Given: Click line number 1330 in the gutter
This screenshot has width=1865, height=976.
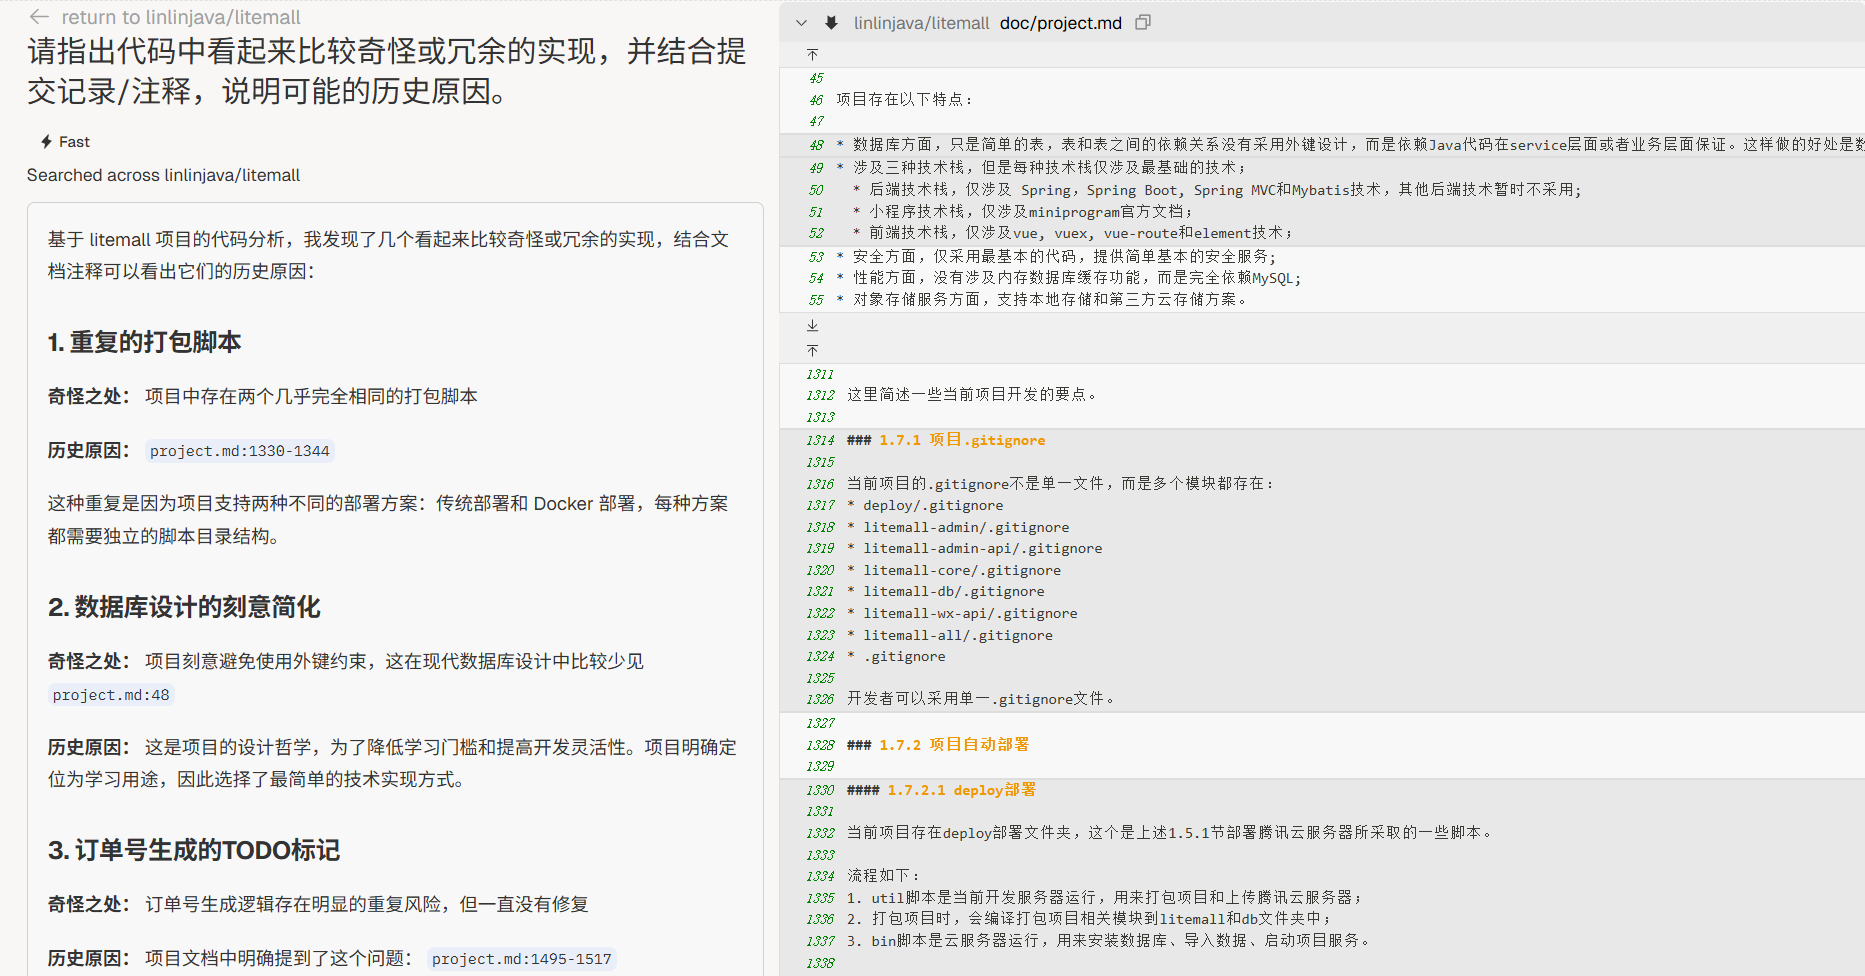Looking at the screenshot, I should pyautogui.click(x=820, y=790).
